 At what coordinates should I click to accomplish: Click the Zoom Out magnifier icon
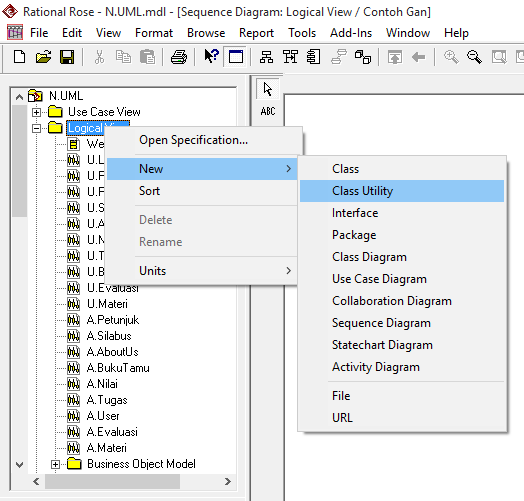click(x=474, y=57)
